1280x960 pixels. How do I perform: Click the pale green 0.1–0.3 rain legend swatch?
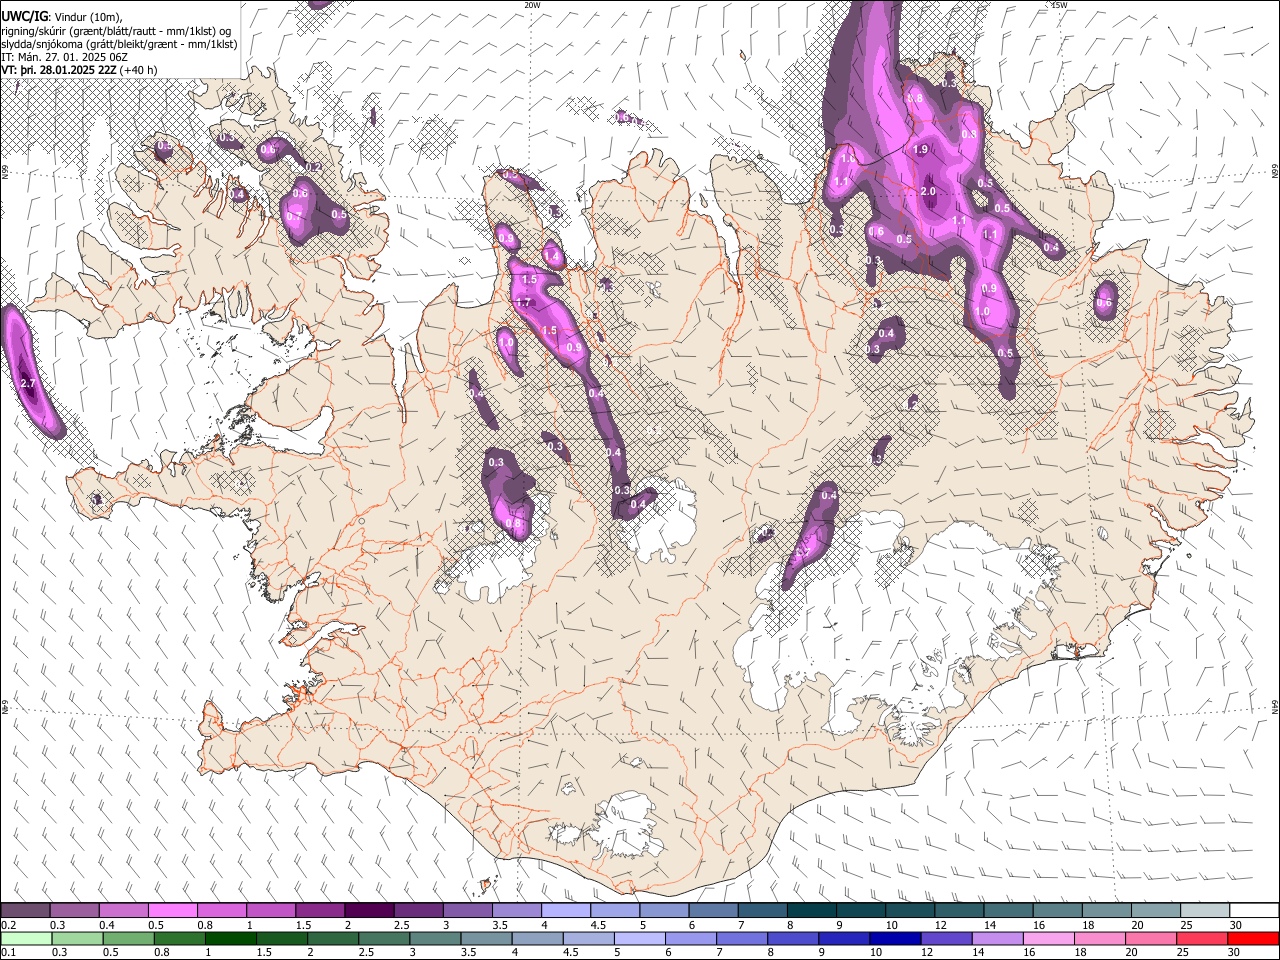tap(26, 939)
